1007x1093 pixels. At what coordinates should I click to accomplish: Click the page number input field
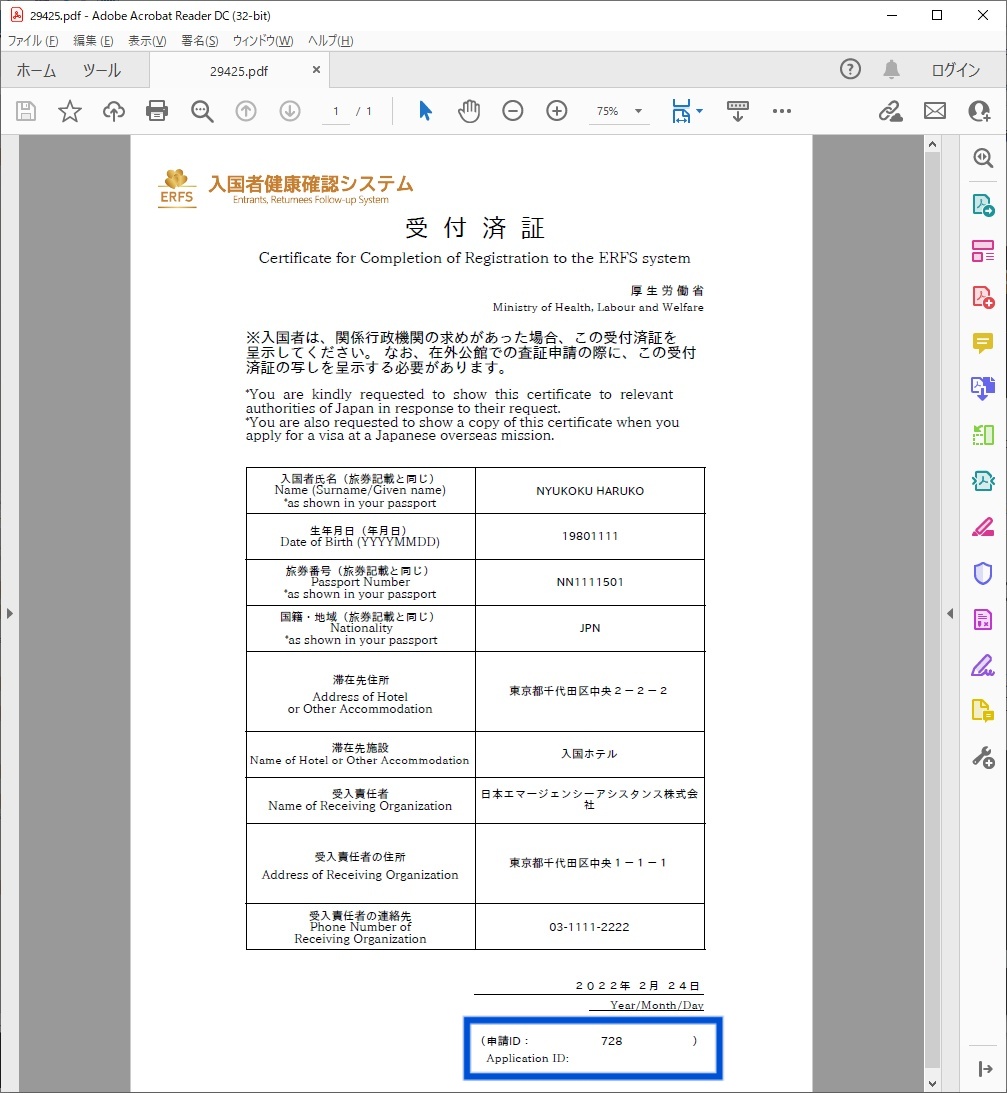(336, 111)
